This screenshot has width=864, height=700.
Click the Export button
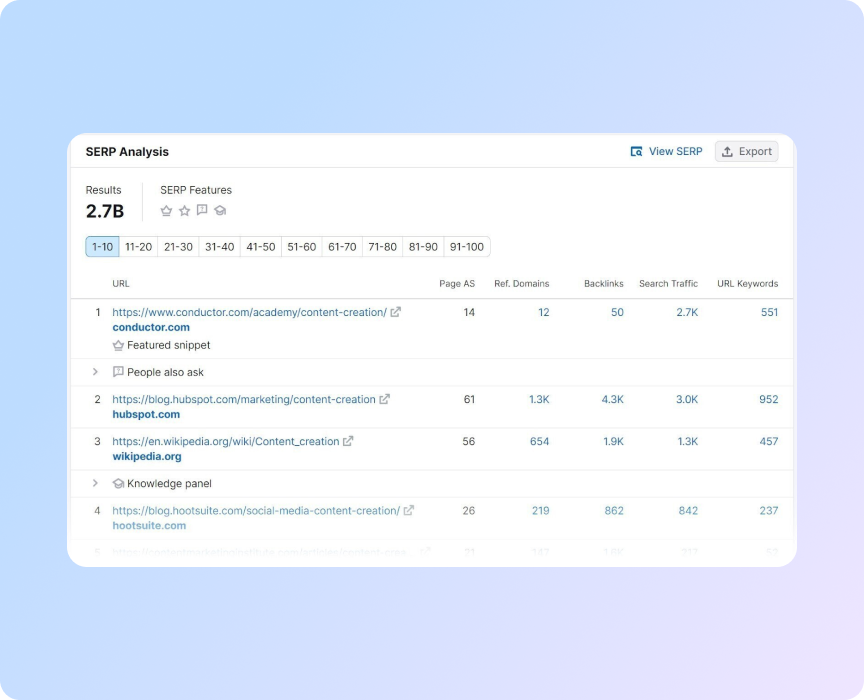(x=746, y=151)
